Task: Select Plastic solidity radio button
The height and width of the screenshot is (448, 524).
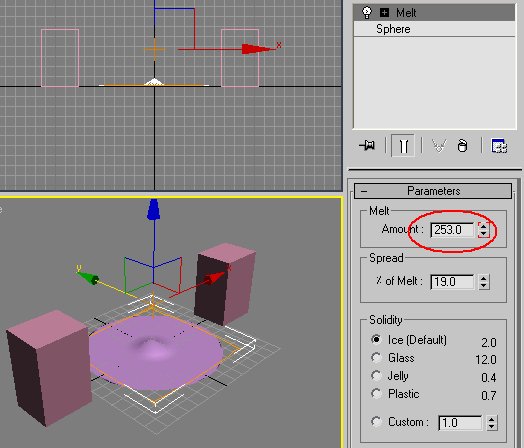Action: [376, 394]
